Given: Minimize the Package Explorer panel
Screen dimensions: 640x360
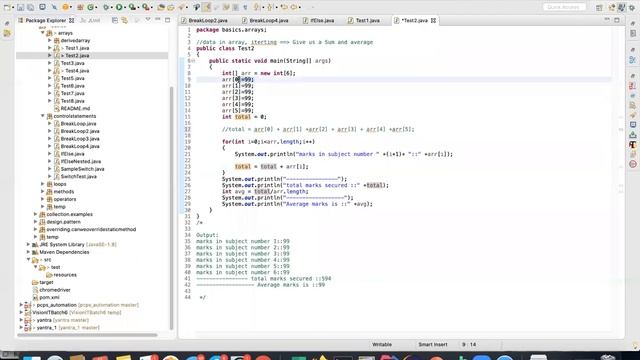Looking at the screenshot, I should 158,20.
